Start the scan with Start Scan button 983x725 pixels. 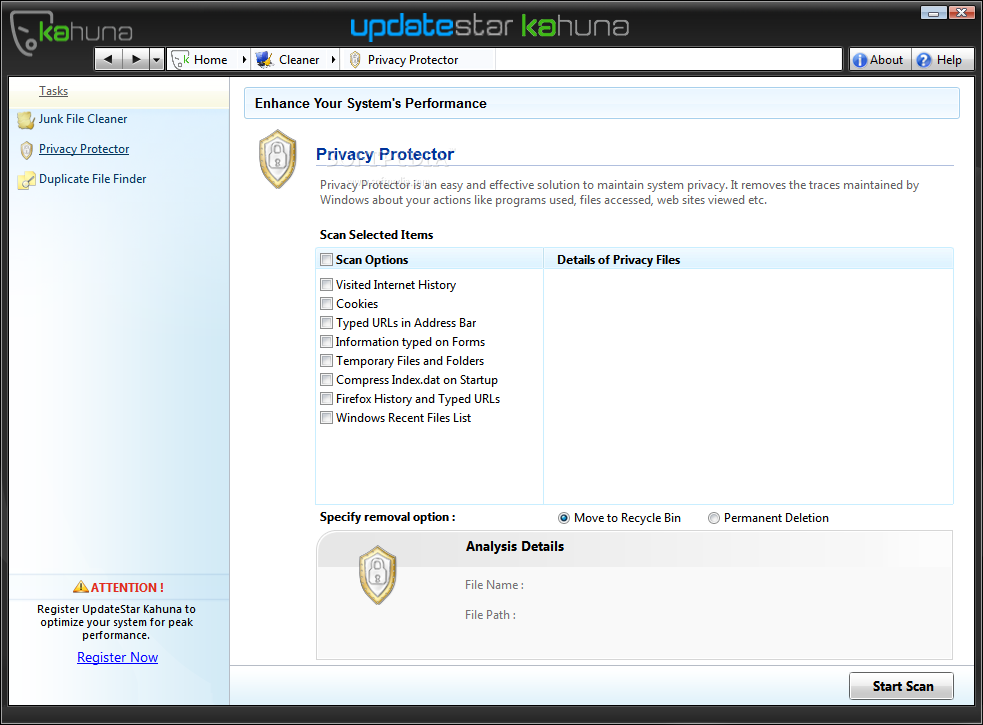[902, 686]
